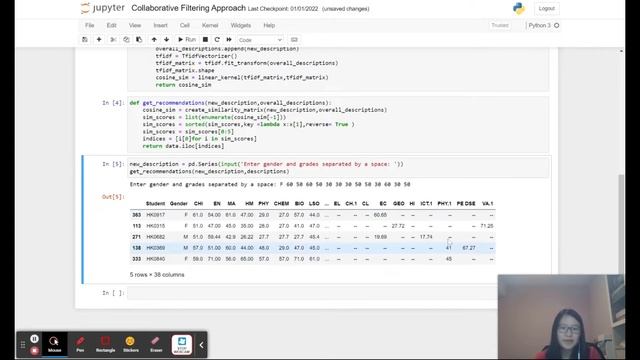The width and height of the screenshot is (640, 360).
Task: Open the Kernel menu
Action: (x=210, y=25)
